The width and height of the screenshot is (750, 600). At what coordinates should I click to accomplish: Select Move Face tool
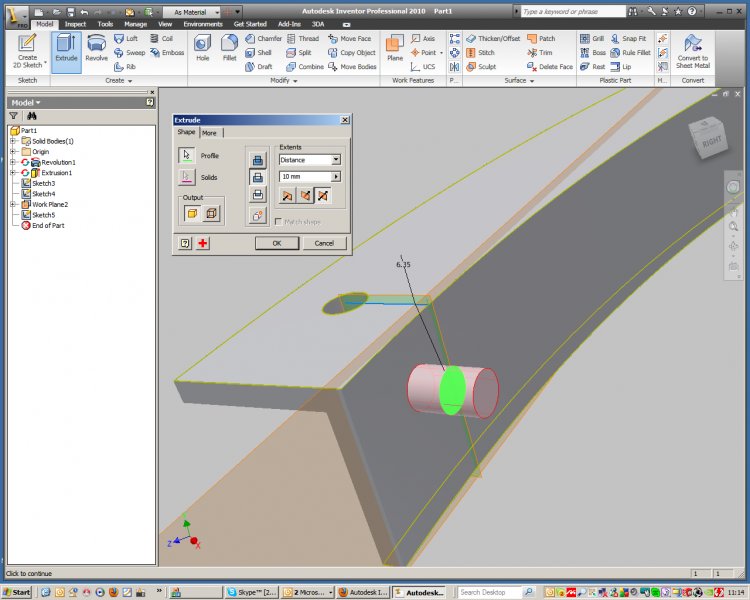click(350, 38)
